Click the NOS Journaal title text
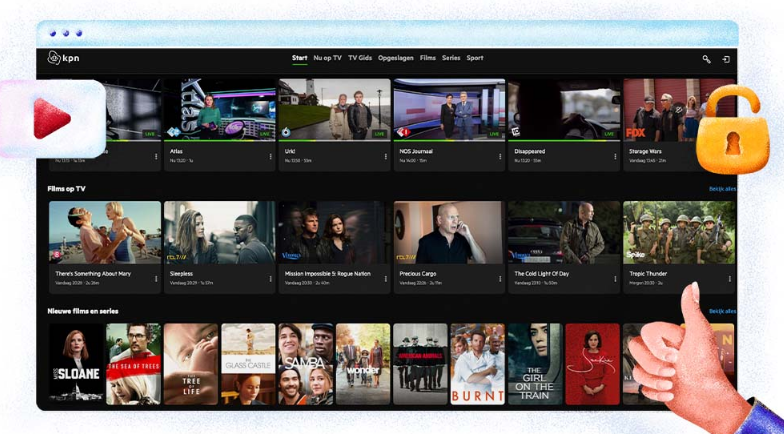This screenshot has width=784, height=434. click(x=416, y=152)
